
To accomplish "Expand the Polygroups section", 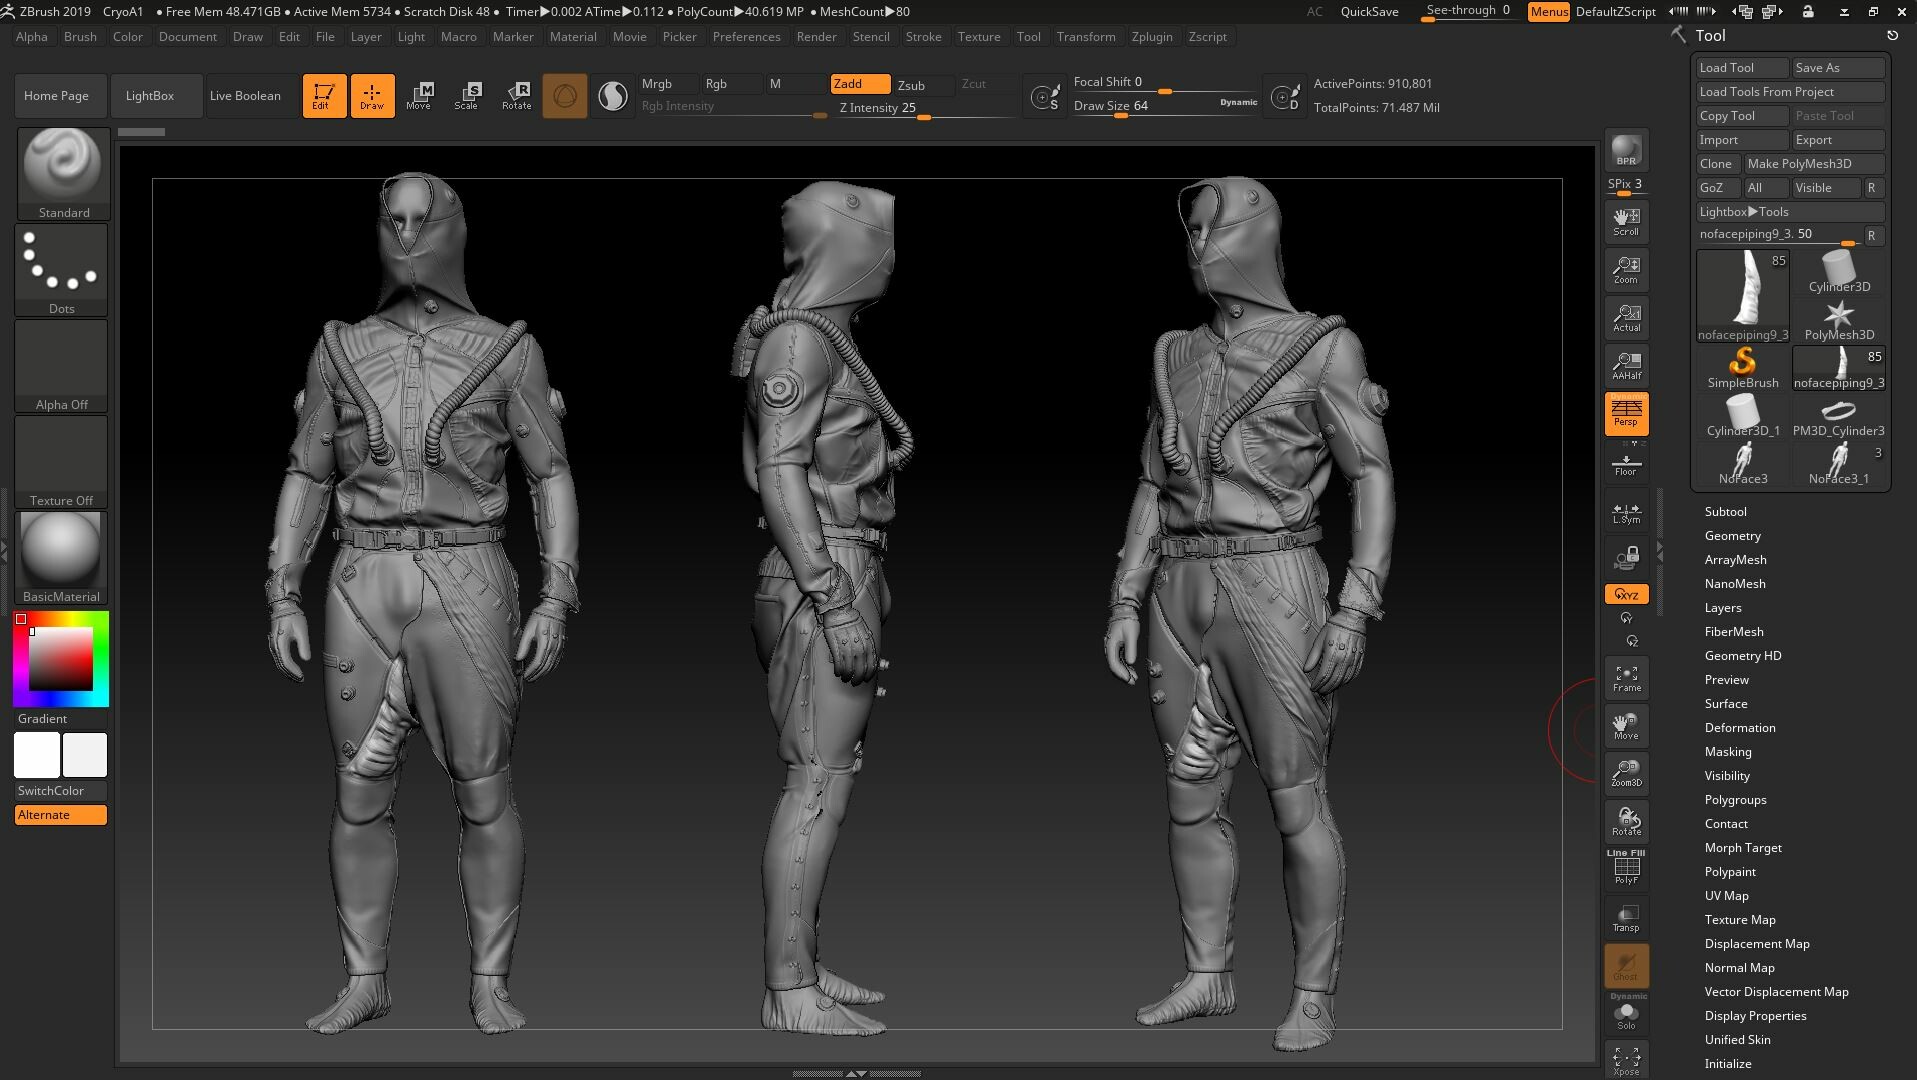I will point(1736,800).
